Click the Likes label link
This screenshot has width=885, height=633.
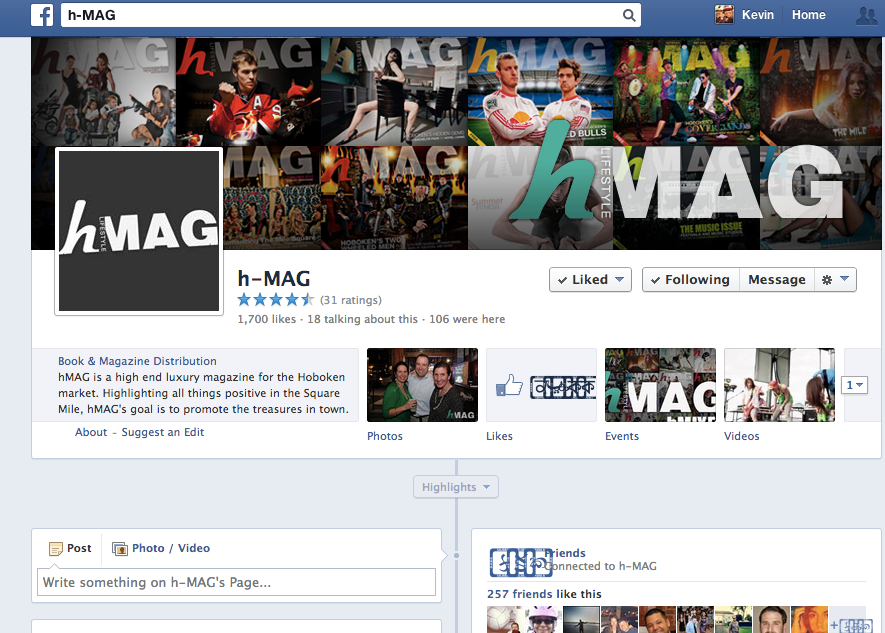(500, 436)
